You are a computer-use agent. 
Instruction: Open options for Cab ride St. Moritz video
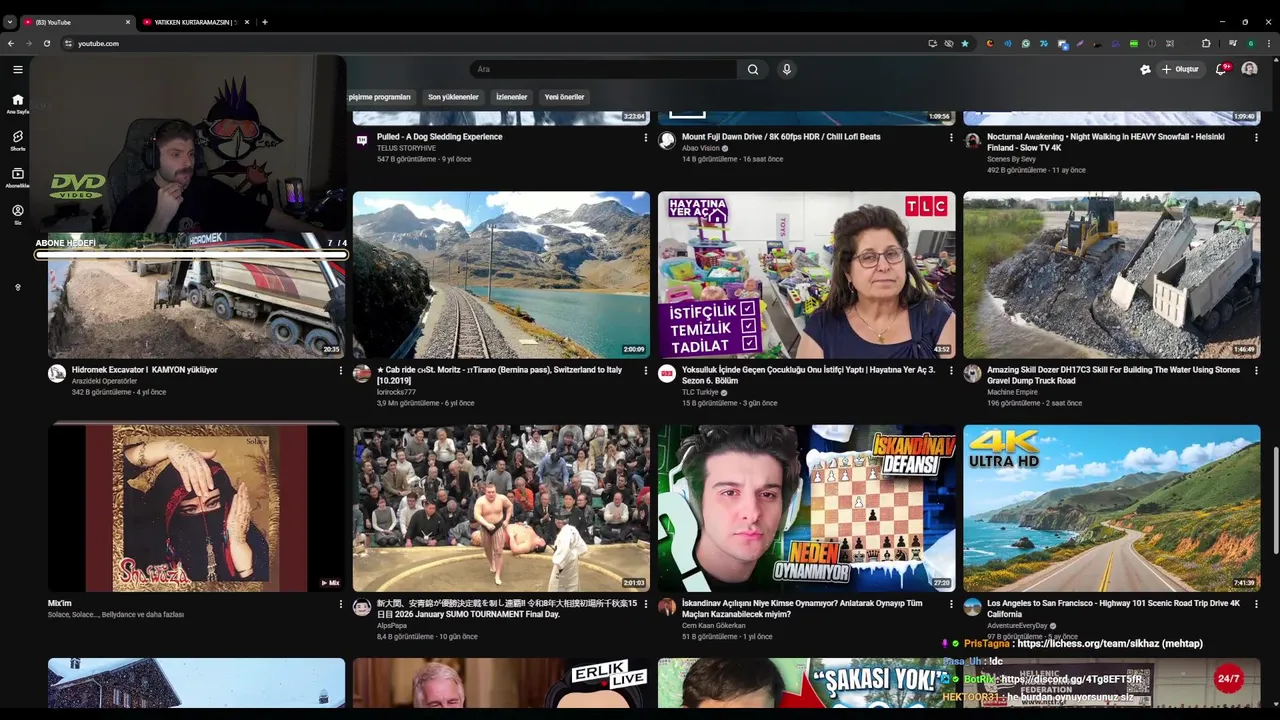pos(646,371)
